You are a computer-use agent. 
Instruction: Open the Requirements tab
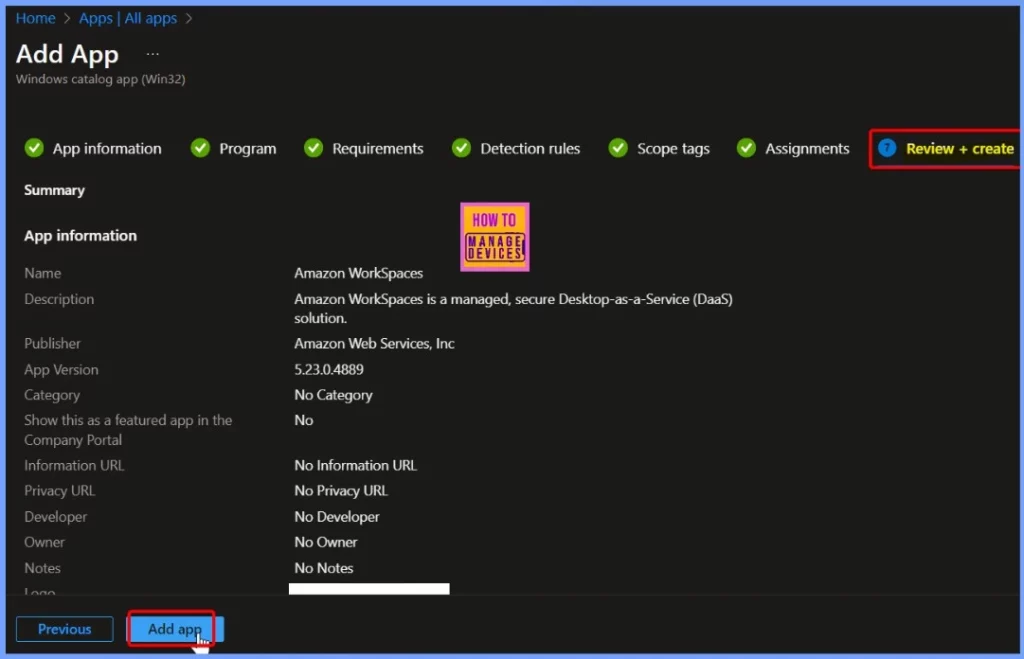[x=377, y=149]
